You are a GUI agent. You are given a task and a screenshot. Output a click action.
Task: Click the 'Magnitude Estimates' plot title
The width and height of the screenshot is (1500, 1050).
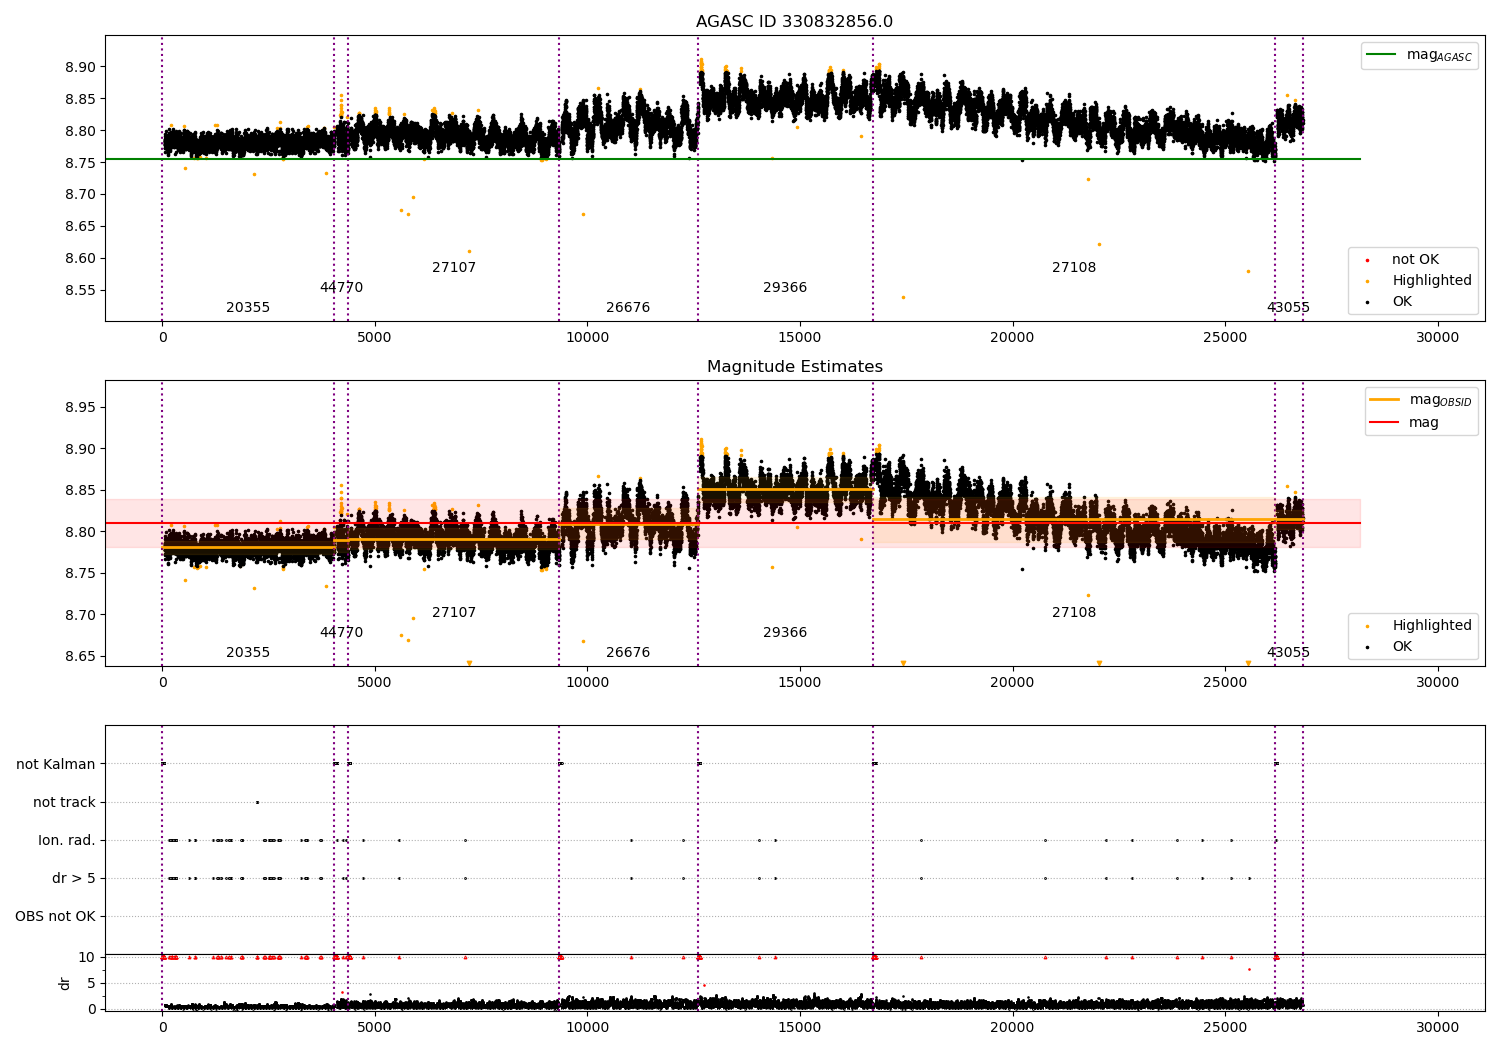click(x=794, y=367)
